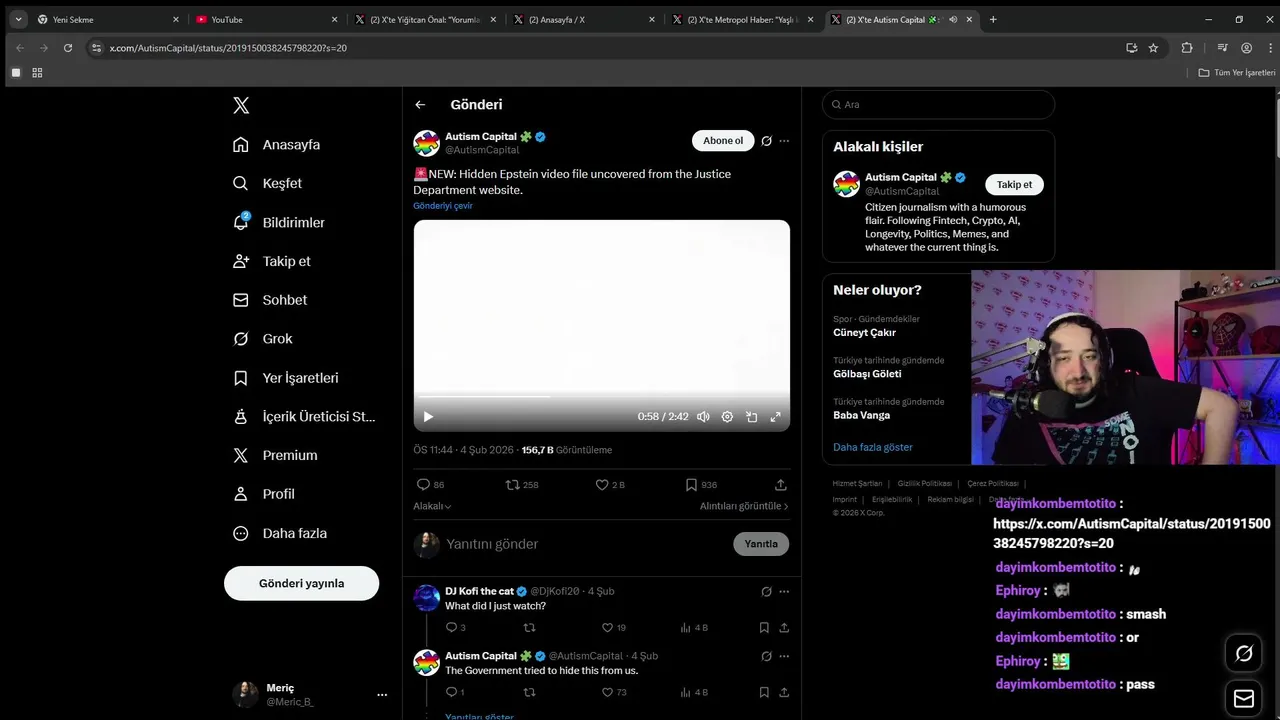
Task: Open Takip et in sidebar
Action: coord(272,261)
